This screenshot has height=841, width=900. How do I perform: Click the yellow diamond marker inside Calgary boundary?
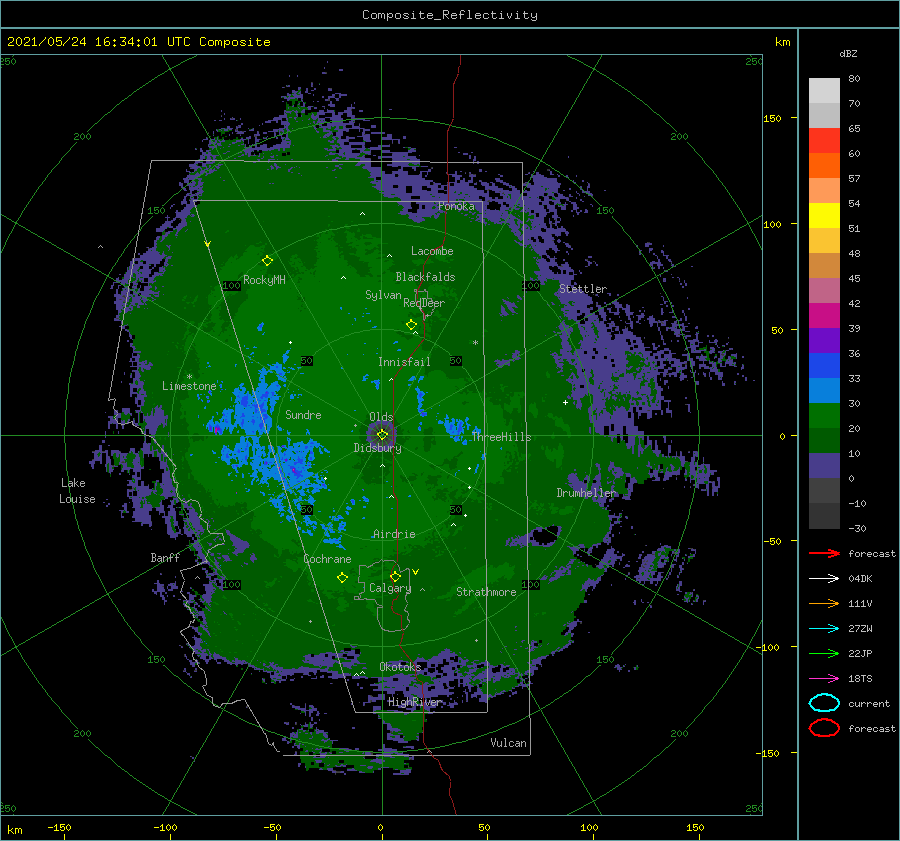(x=395, y=576)
